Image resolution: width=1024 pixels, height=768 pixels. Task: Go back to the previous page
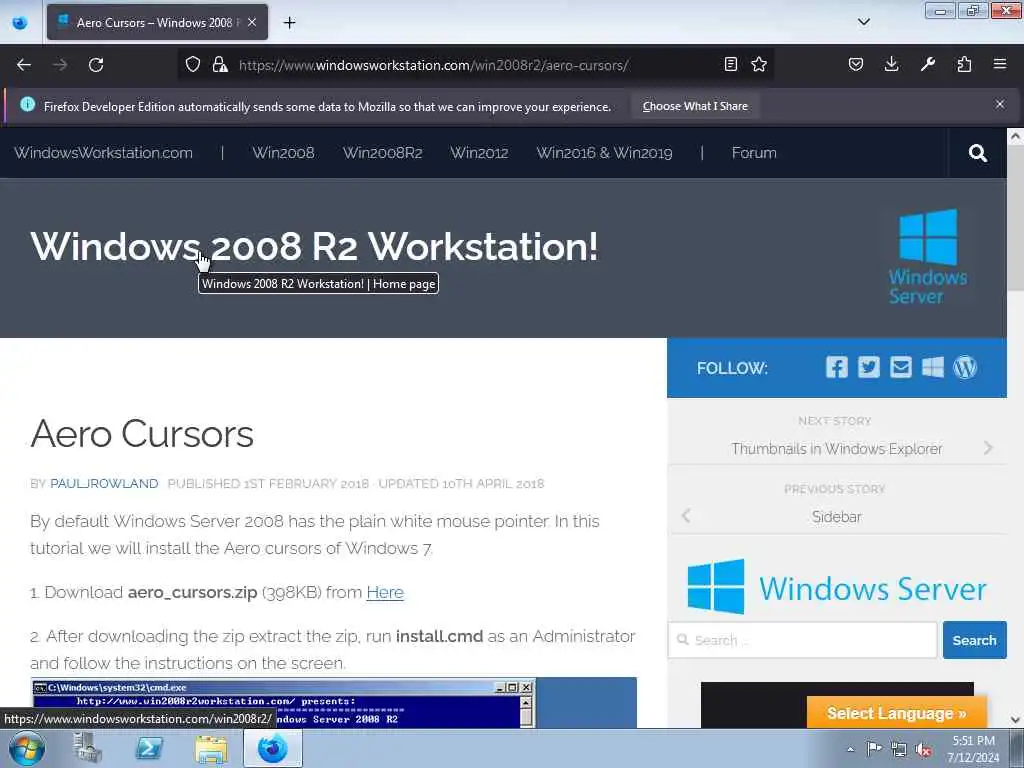pos(24,65)
